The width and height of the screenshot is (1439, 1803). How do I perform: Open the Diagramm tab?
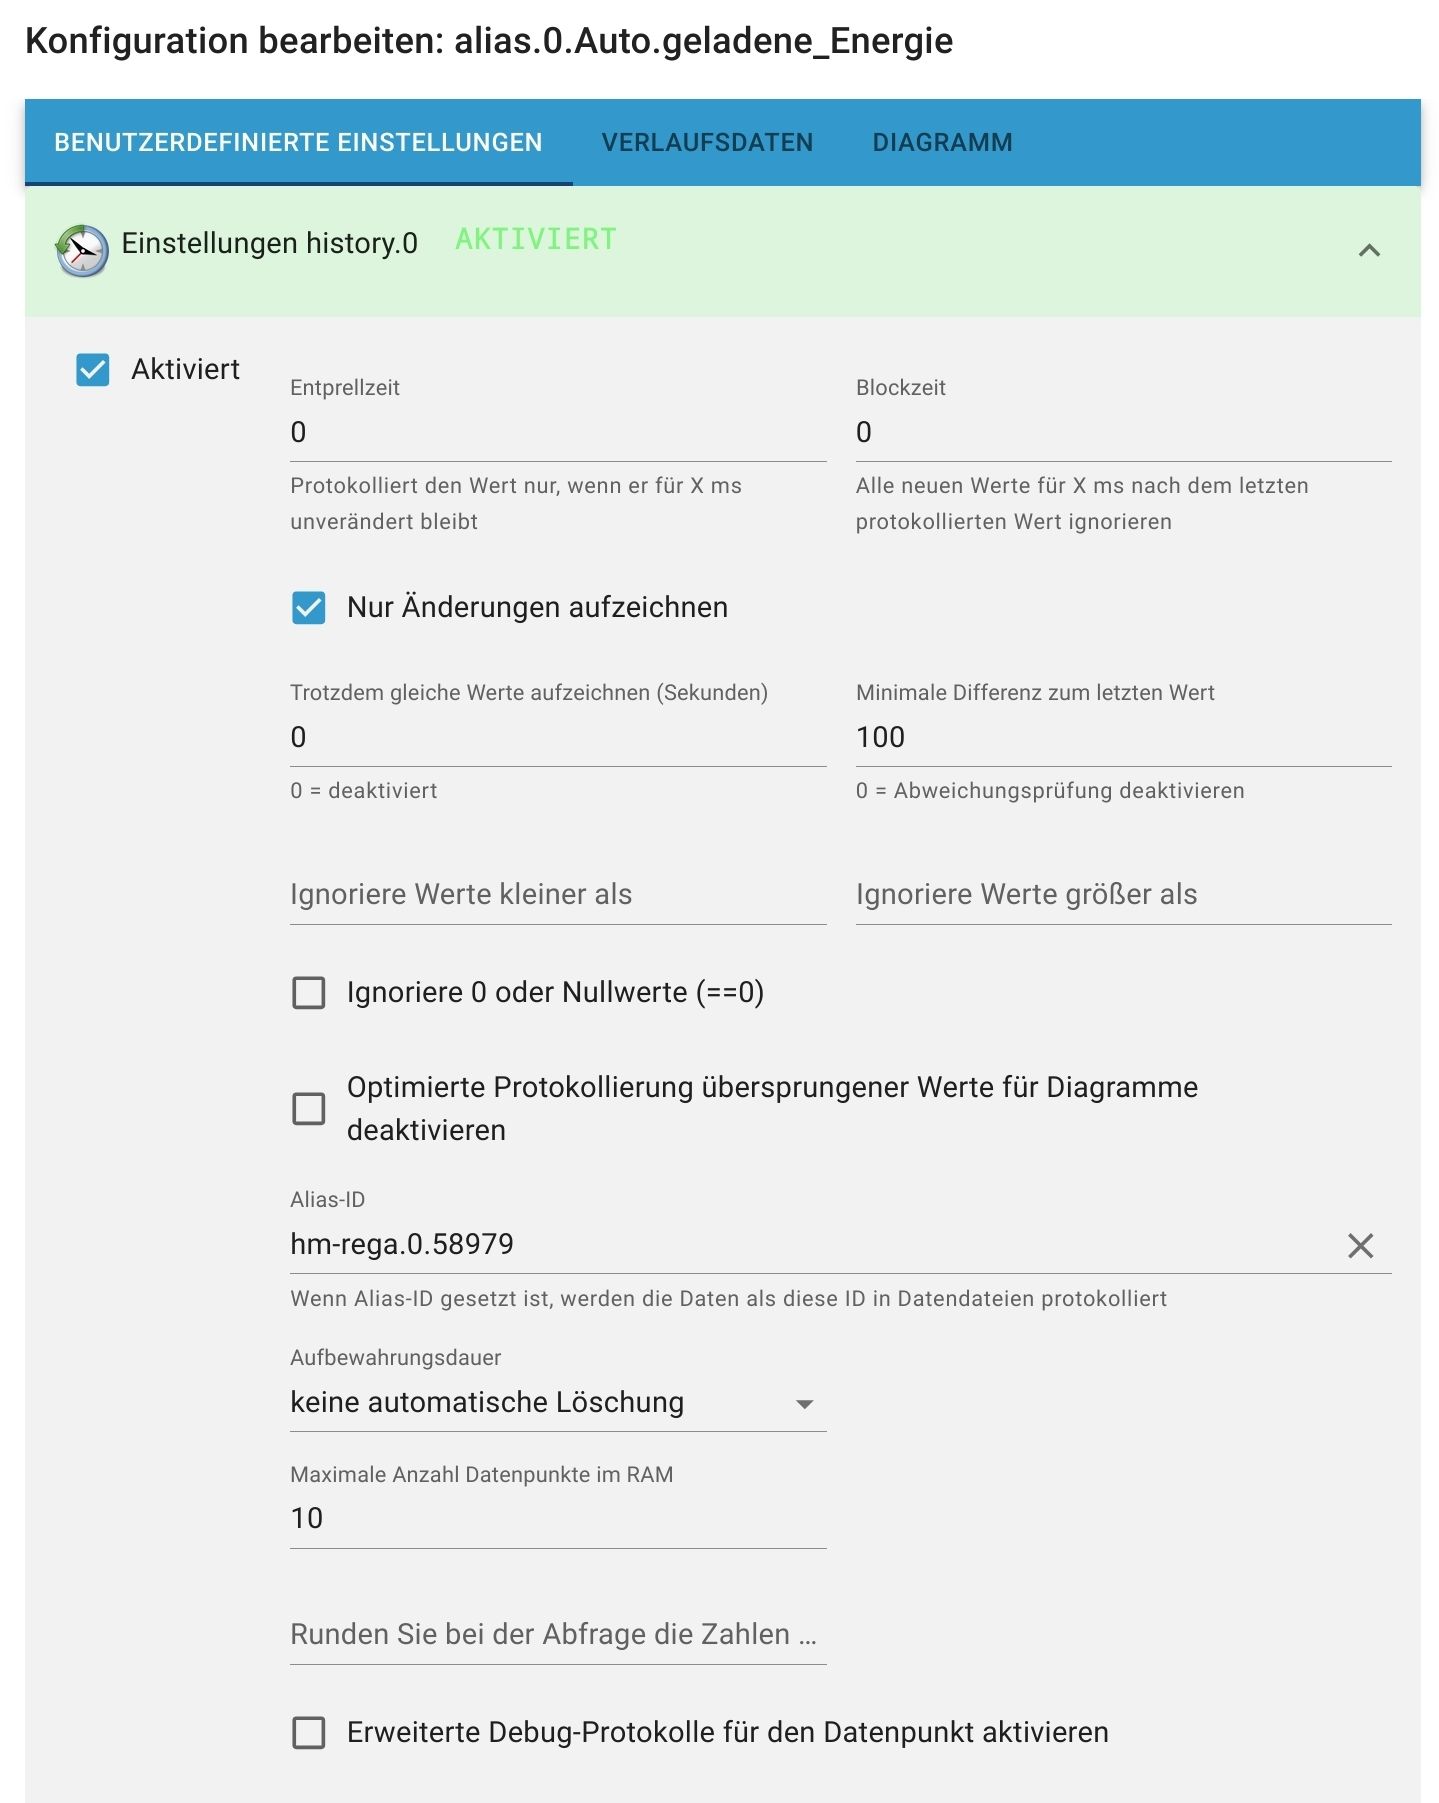[942, 143]
